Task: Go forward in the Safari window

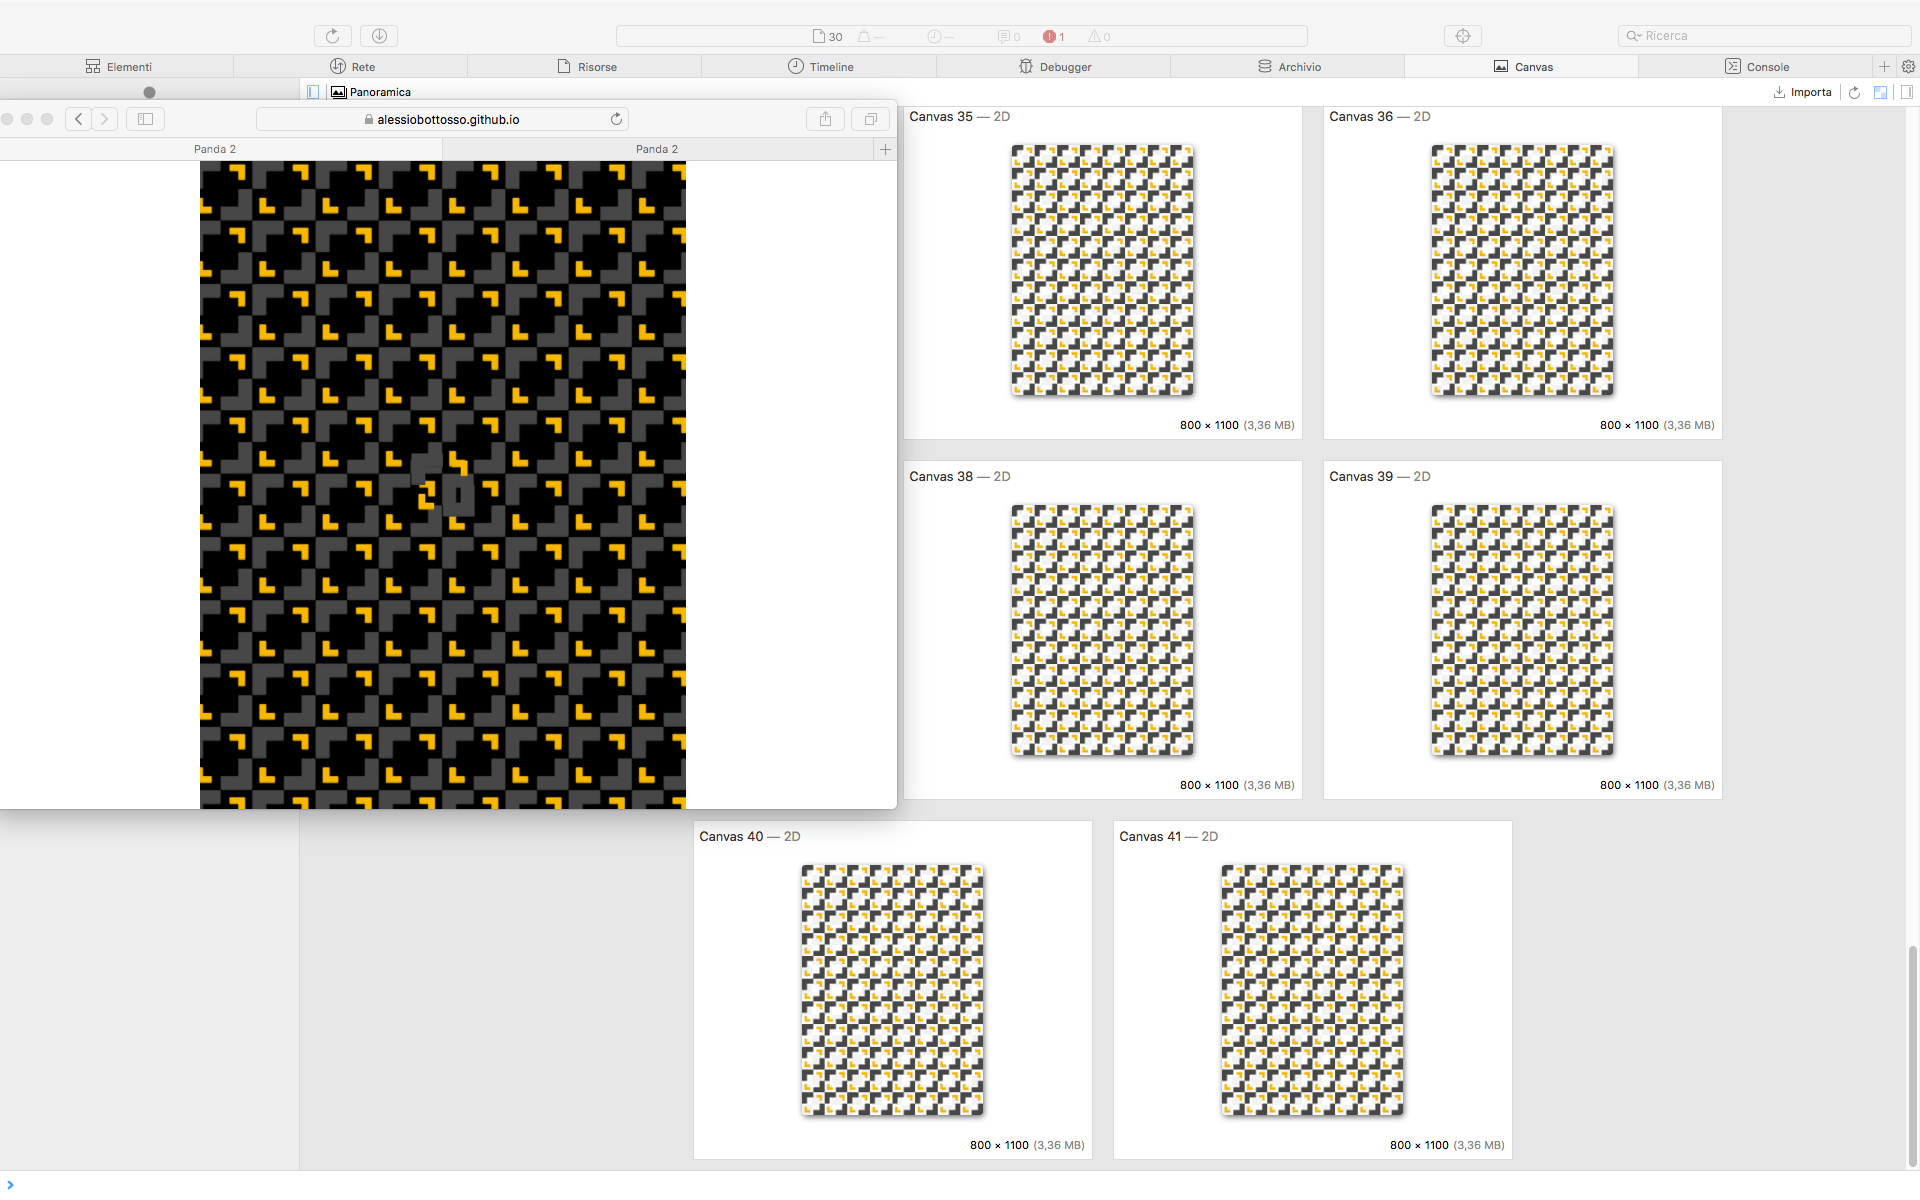Action: 105,119
